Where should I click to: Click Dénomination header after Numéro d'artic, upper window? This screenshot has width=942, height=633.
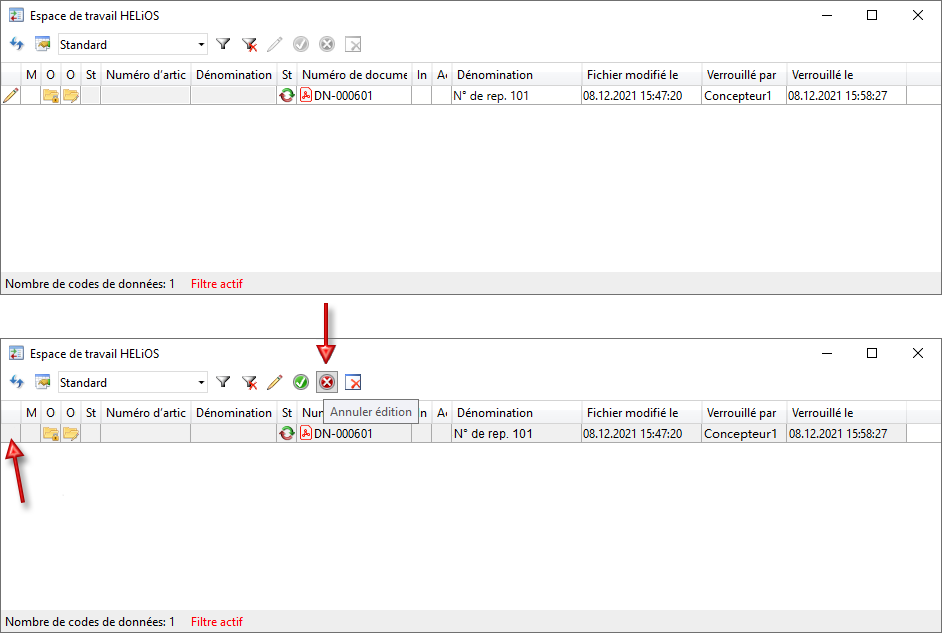234,75
